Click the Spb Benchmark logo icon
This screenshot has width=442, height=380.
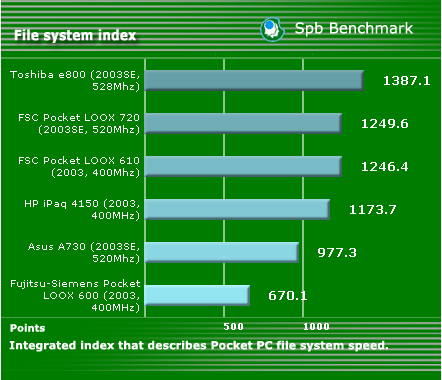coord(272,30)
